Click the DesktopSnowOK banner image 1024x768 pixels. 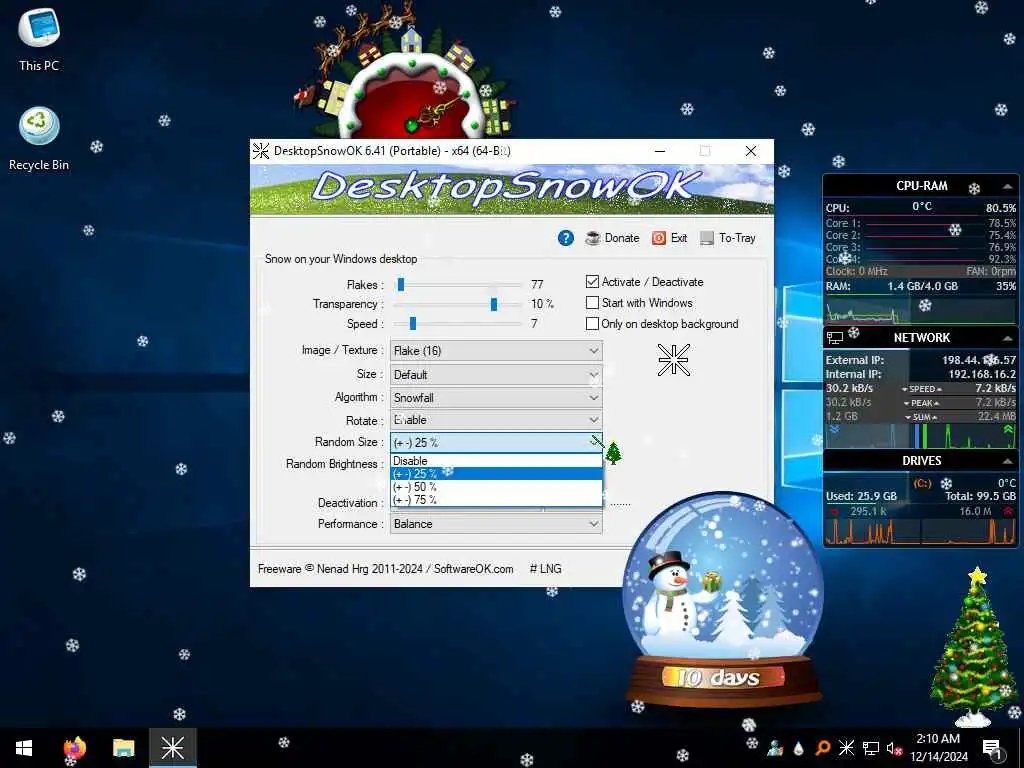512,189
